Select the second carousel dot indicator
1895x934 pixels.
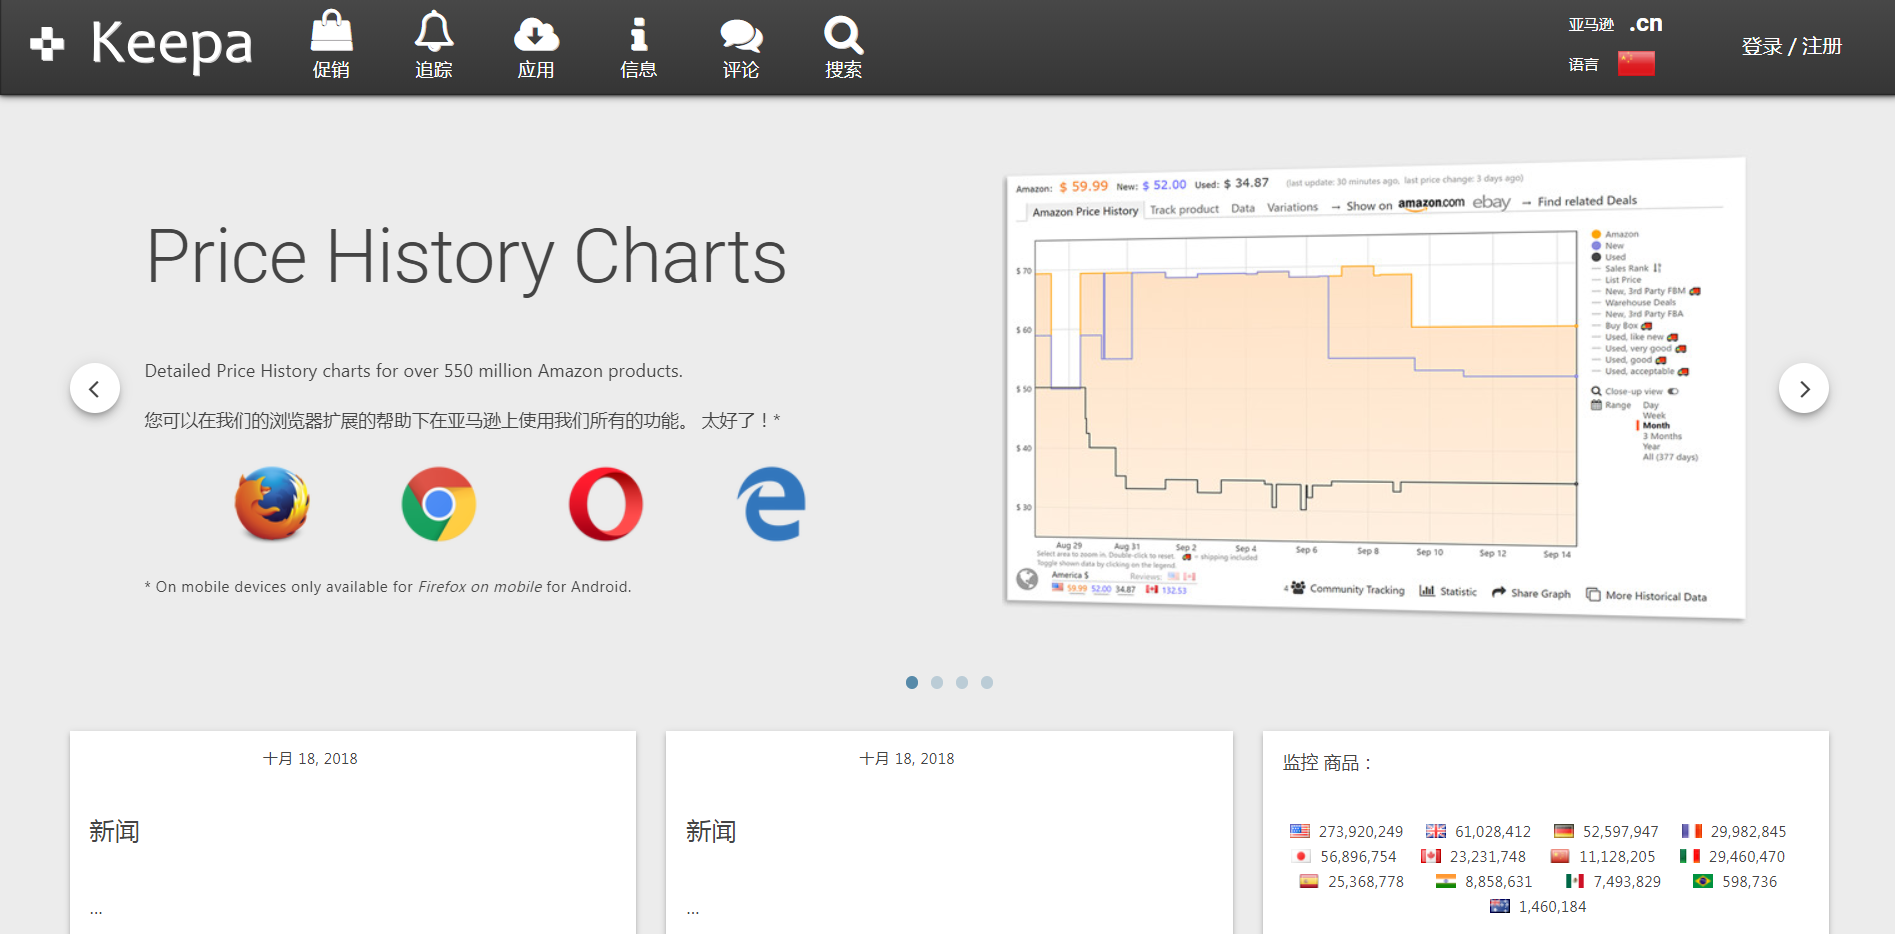[x=937, y=682]
